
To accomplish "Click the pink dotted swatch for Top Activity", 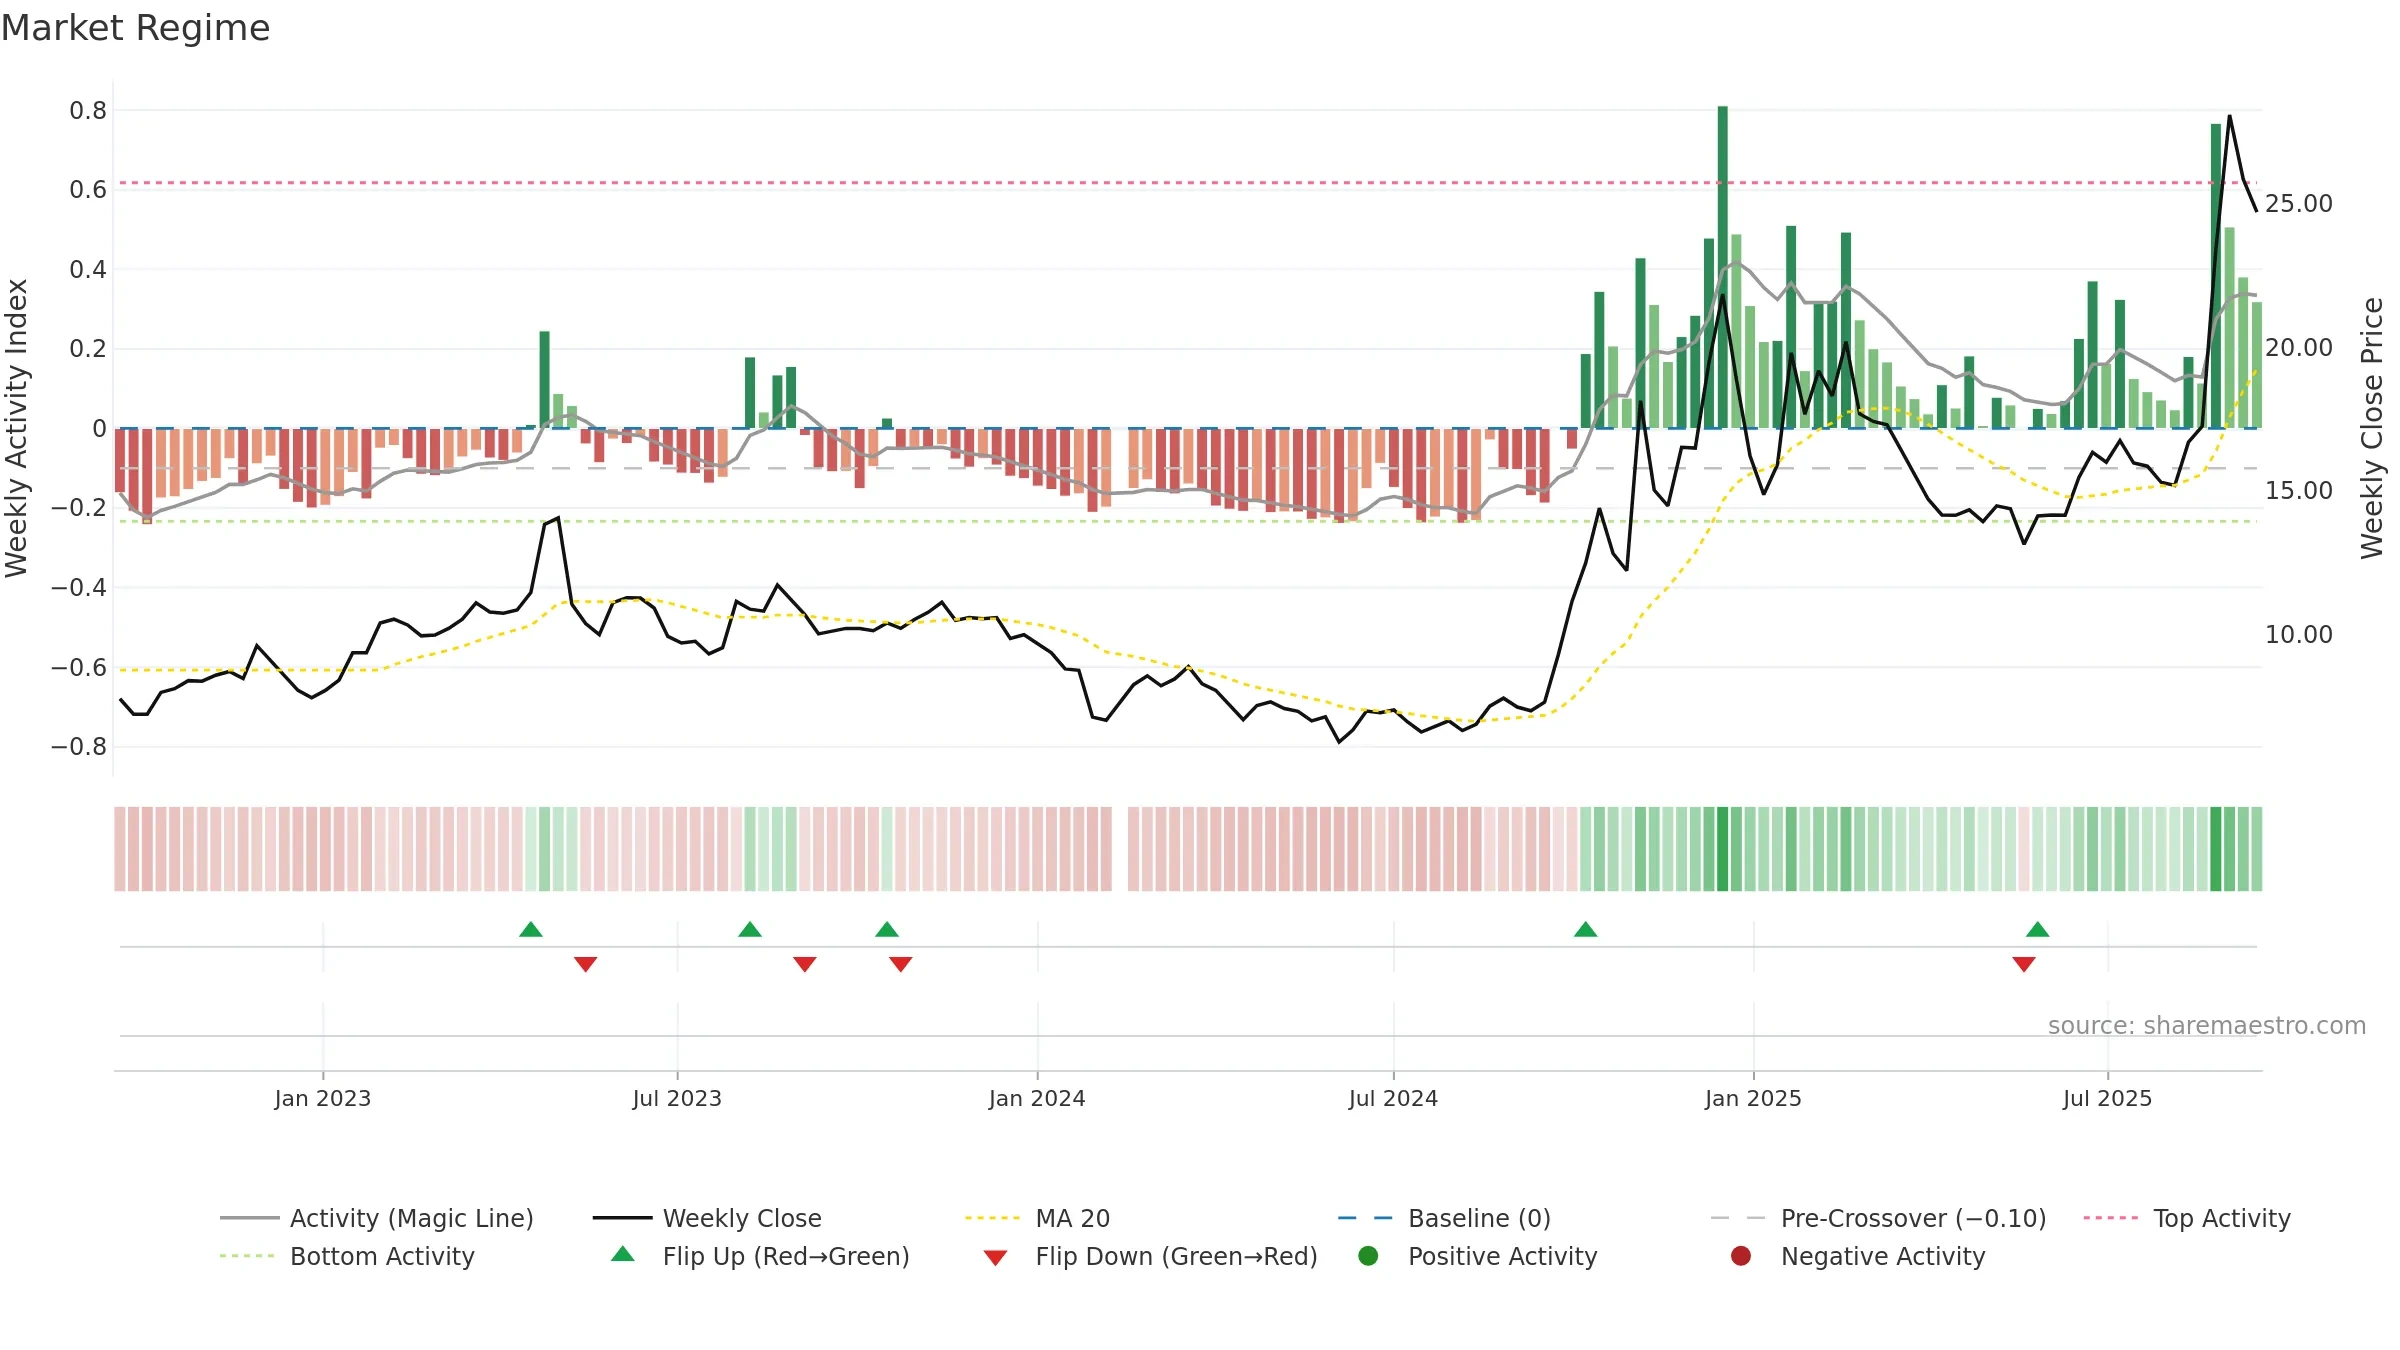I will point(2111,1218).
